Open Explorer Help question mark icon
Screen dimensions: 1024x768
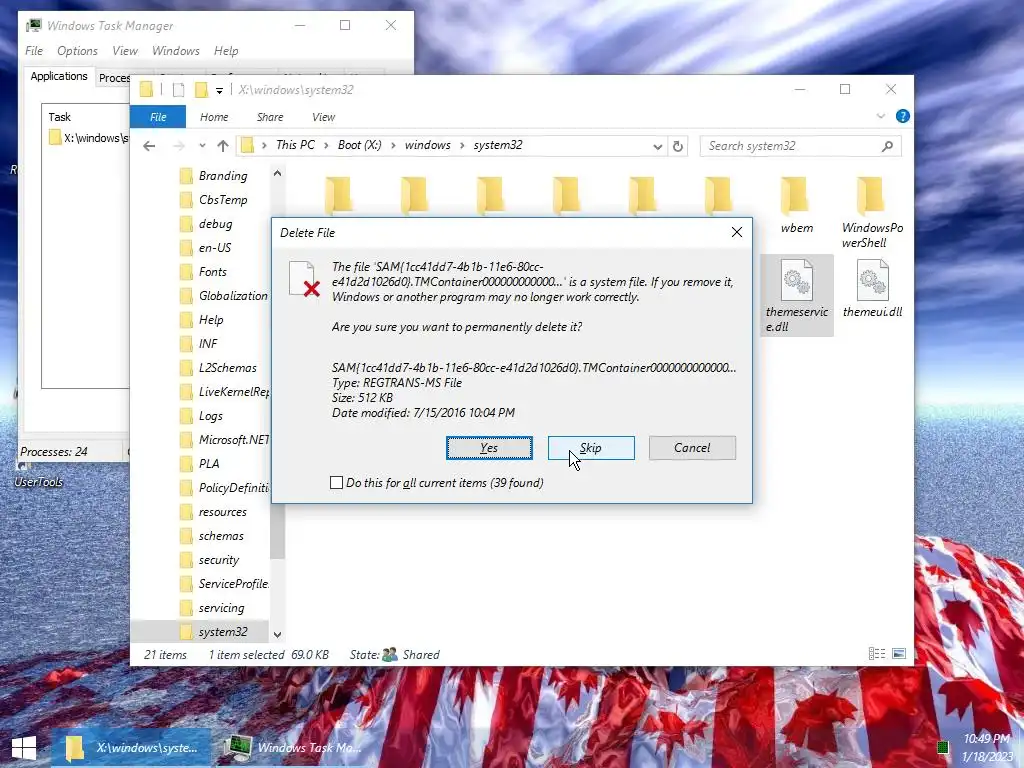[903, 116]
